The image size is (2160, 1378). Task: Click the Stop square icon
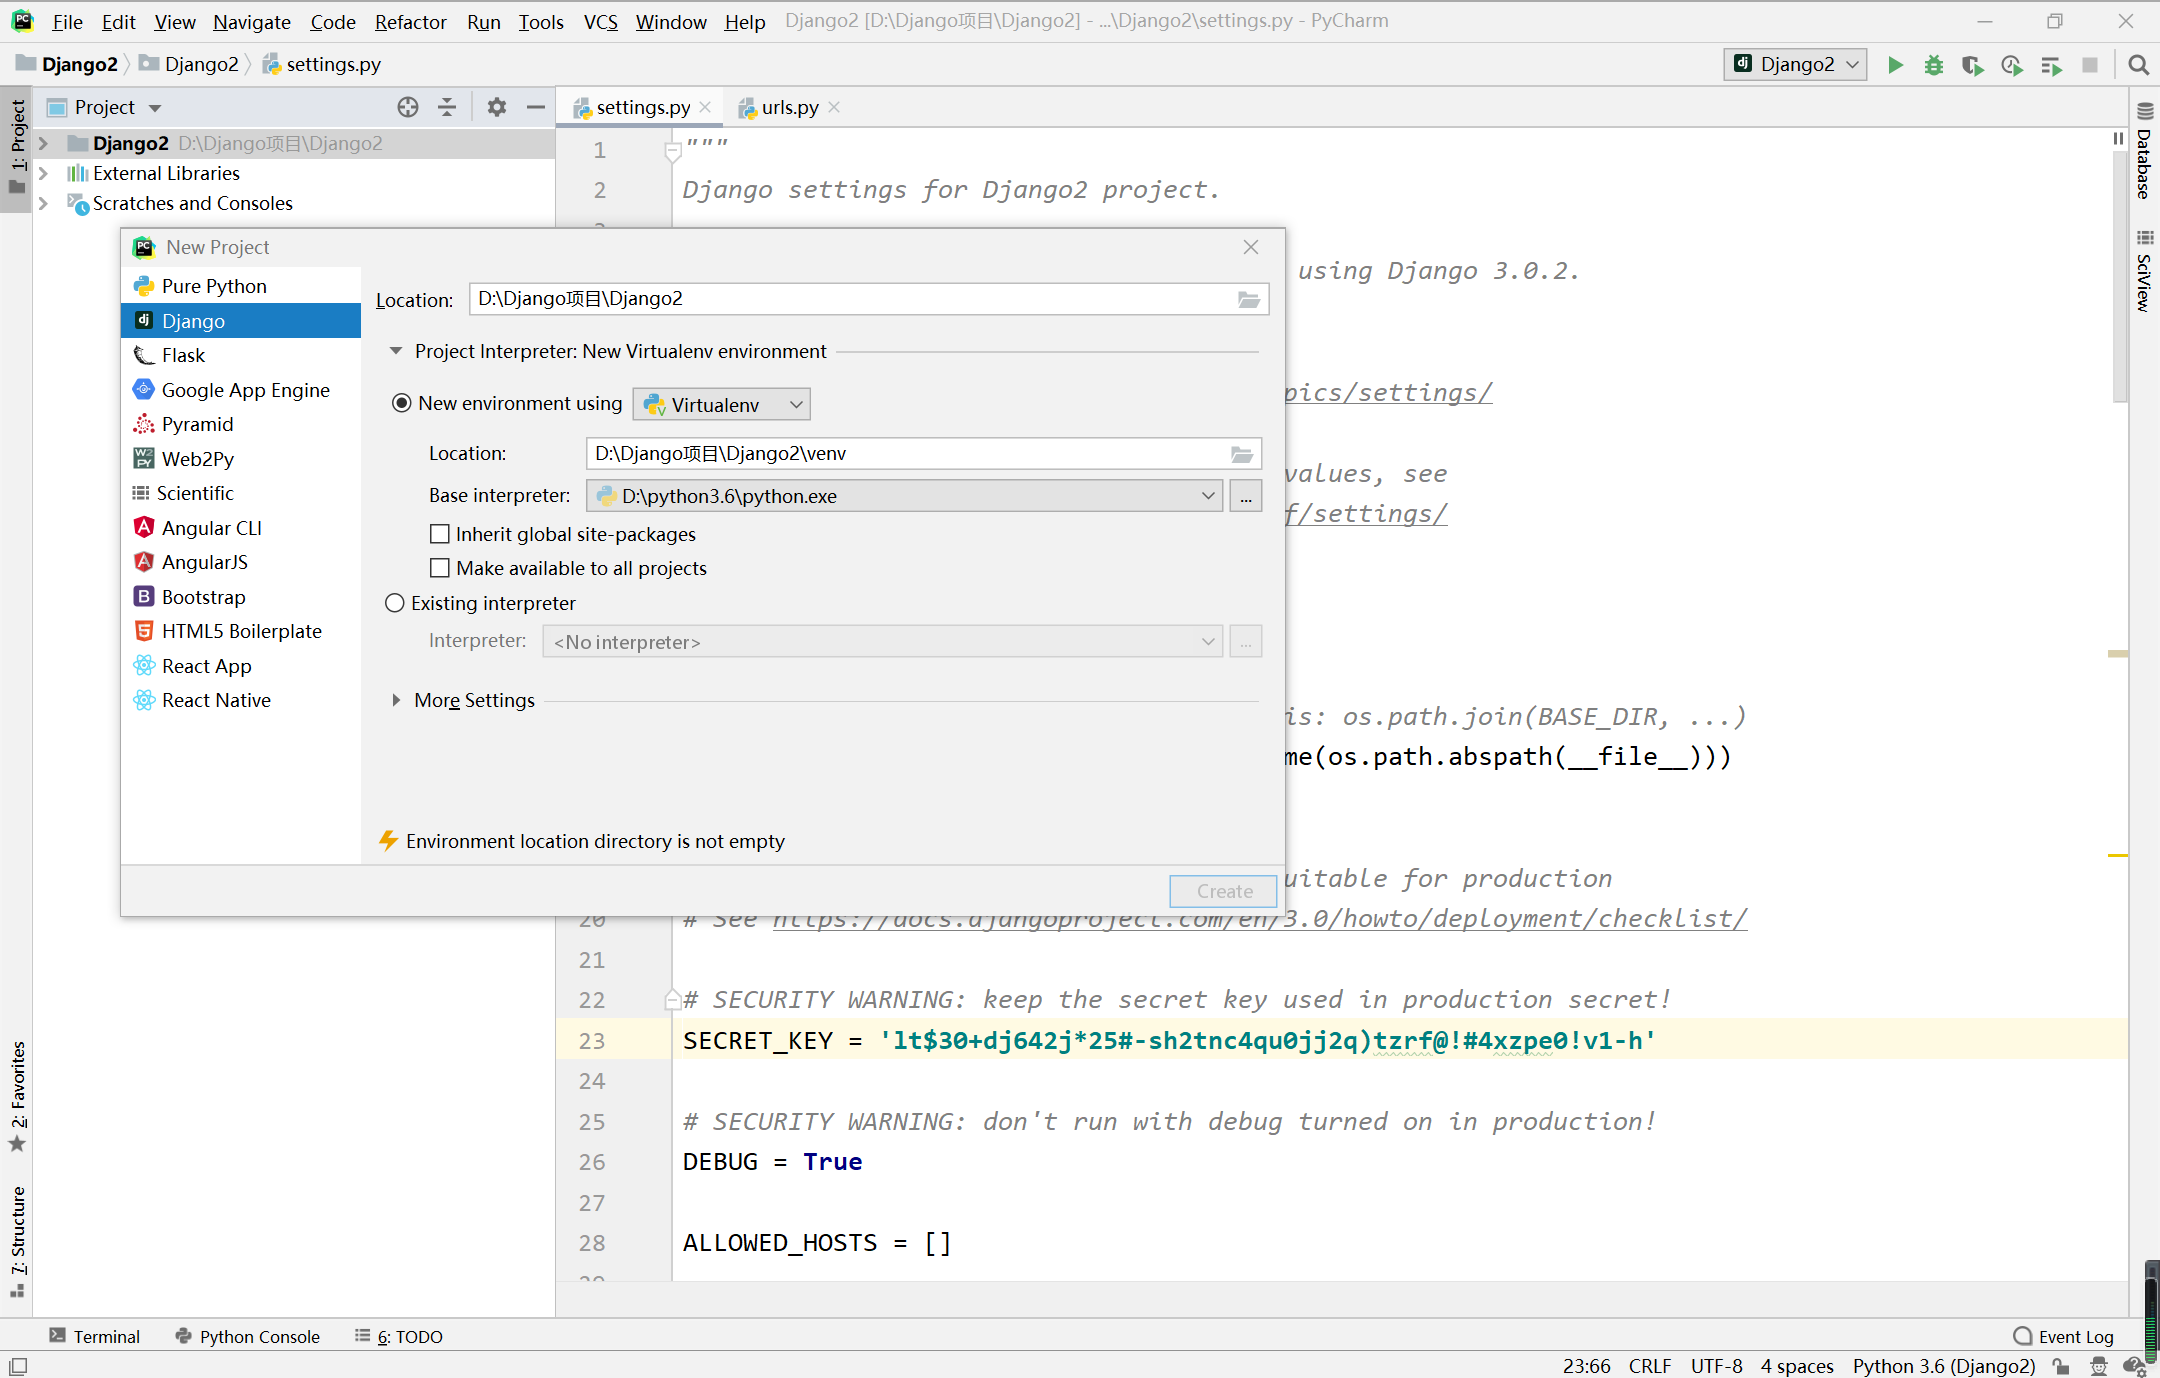click(2090, 65)
